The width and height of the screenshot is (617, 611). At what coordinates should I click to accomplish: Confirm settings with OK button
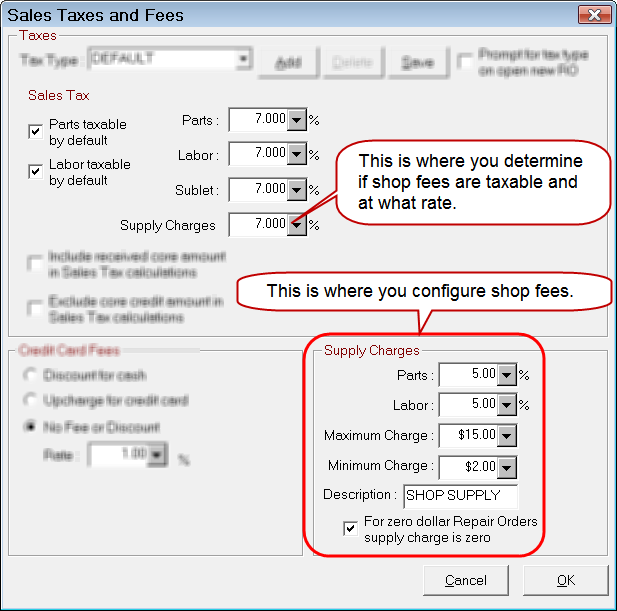[565, 580]
